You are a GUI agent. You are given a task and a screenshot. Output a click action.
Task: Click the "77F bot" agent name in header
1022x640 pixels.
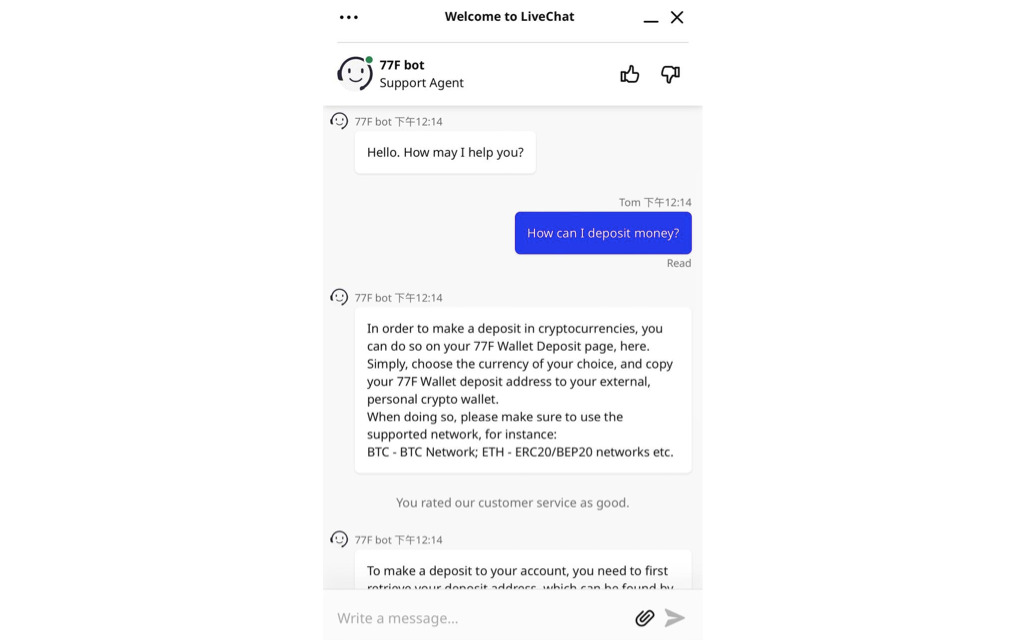coord(402,65)
